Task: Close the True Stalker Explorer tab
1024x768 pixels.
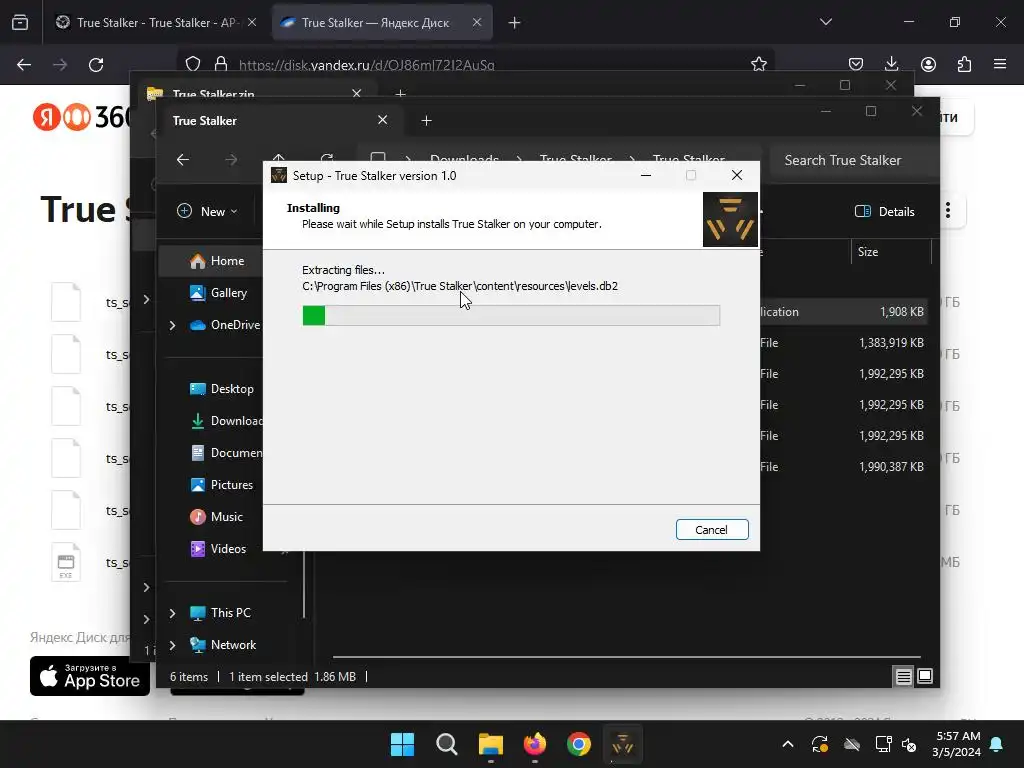Action: [x=383, y=120]
